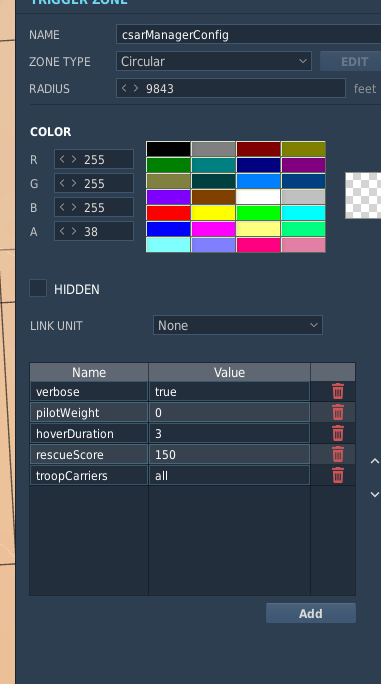Click the pilotWeight value '0' cell
The width and height of the screenshot is (381, 684).
pyautogui.click(x=229, y=412)
